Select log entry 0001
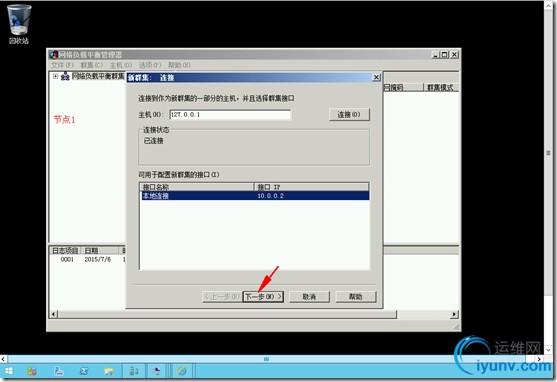 click(x=67, y=260)
